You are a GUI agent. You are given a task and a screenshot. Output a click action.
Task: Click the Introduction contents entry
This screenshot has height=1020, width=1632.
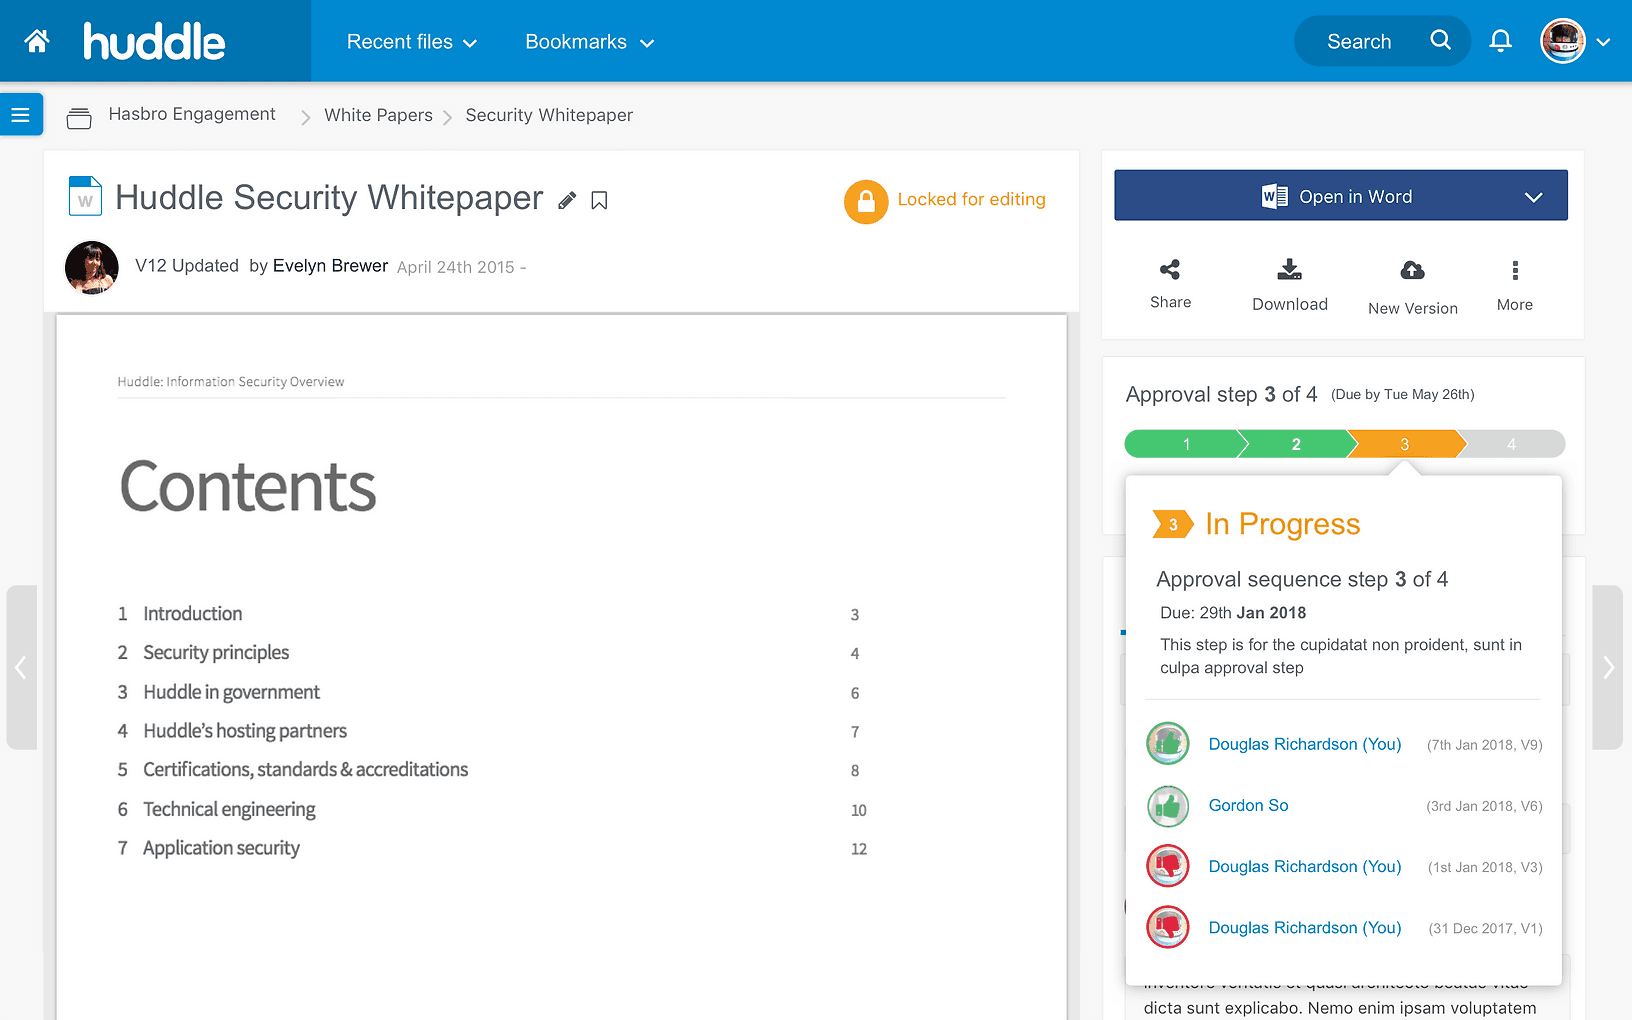tap(193, 614)
